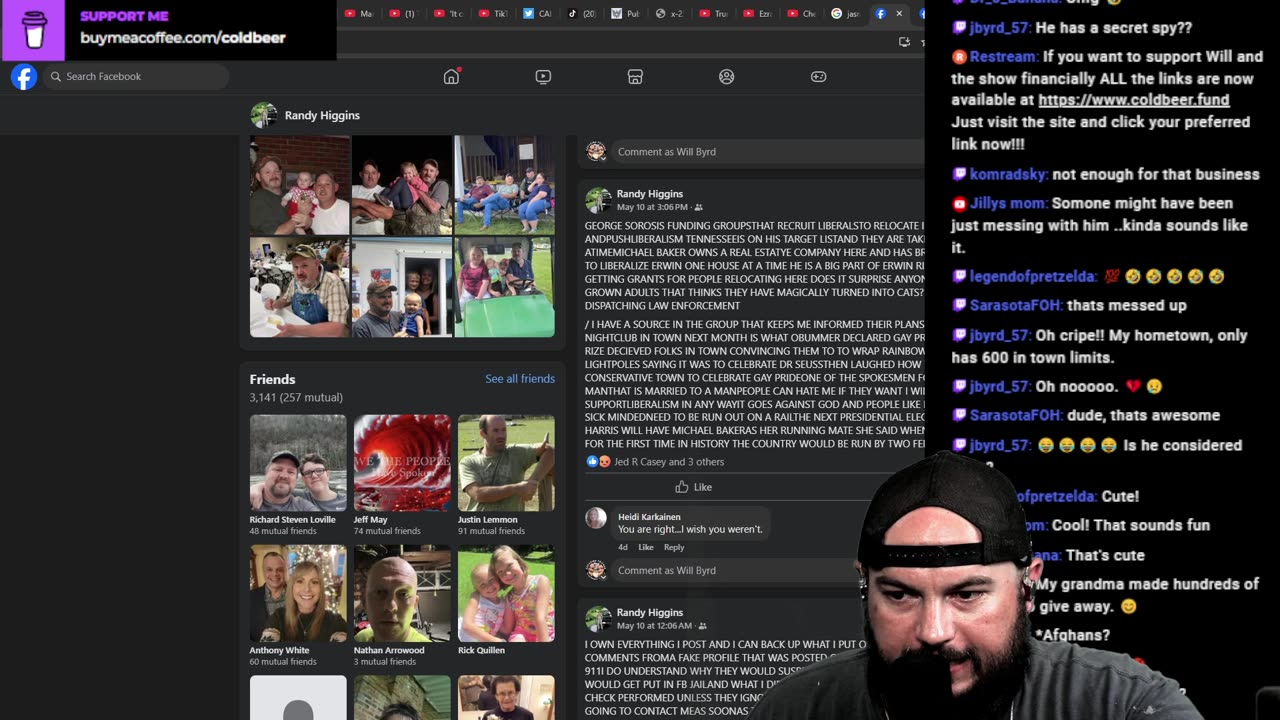This screenshot has height=720, width=1280.
Task: Go to Facebook Home icon
Action: [x=451, y=77]
